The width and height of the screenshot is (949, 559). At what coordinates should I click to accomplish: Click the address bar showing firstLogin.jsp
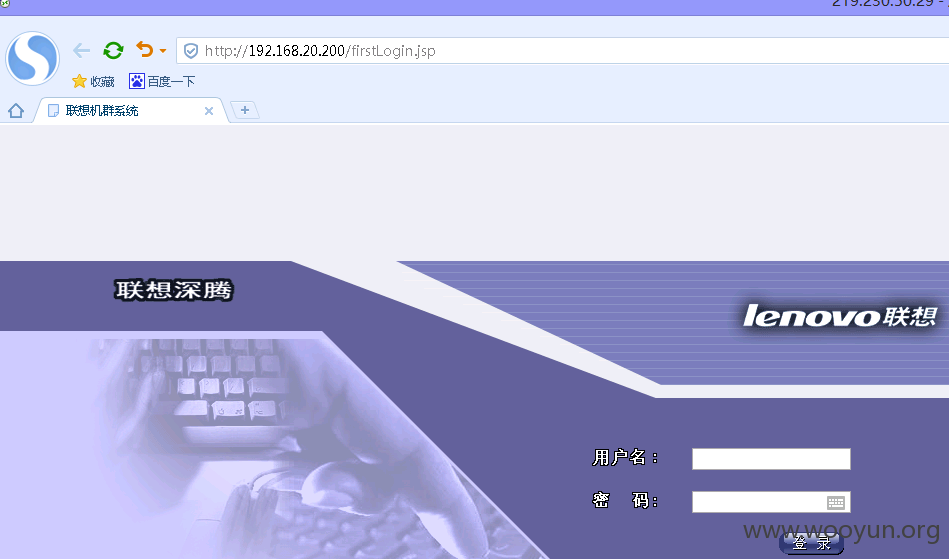563,51
